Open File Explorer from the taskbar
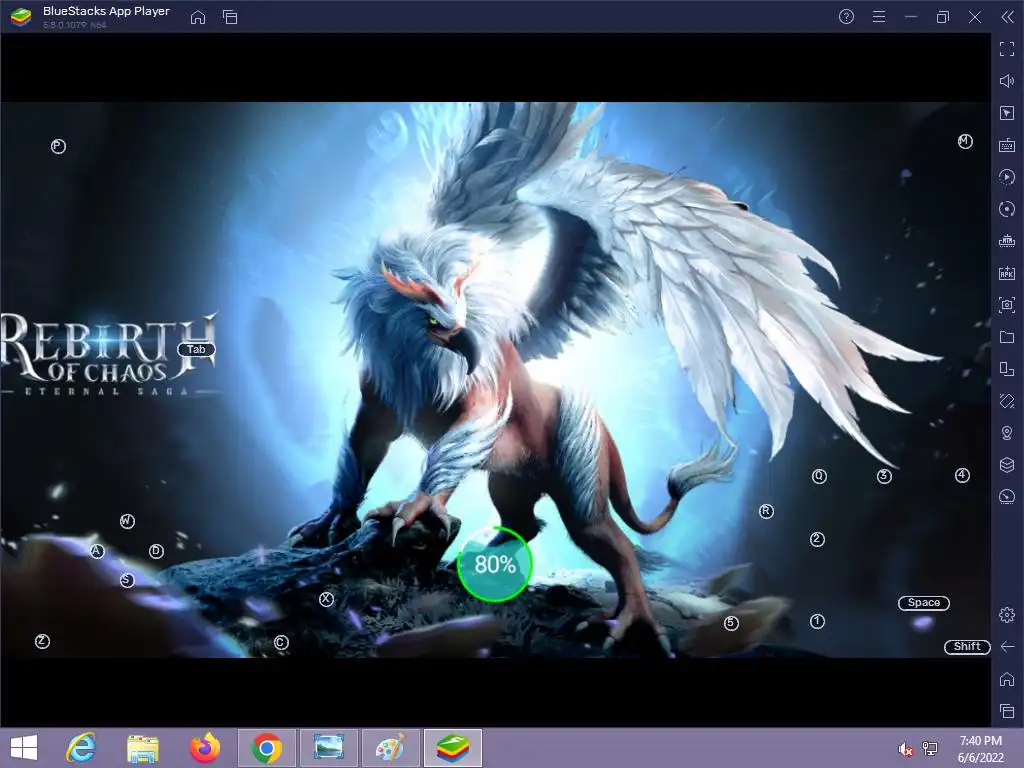 point(143,748)
